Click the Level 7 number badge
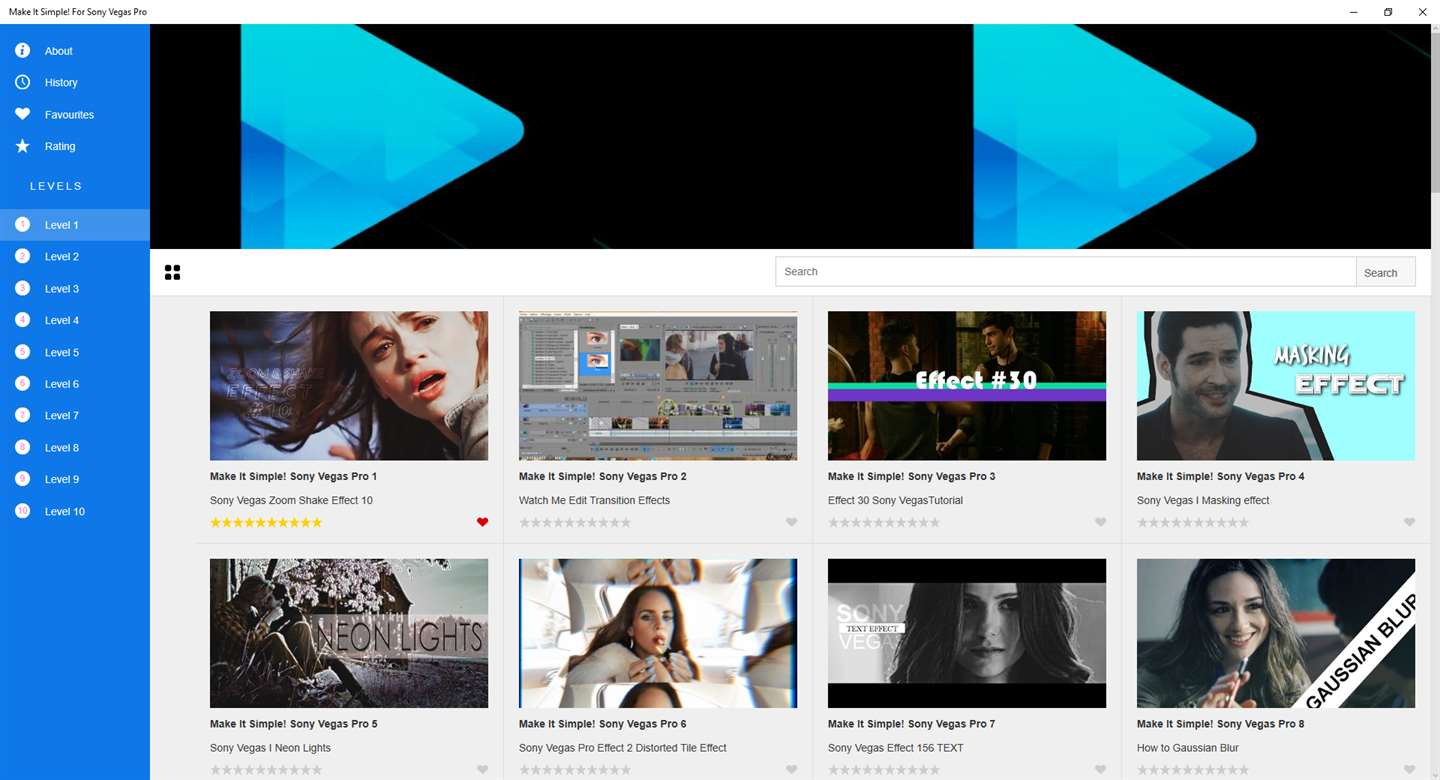Image resolution: width=1440 pixels, height=780 pixels. click(22, 415)
